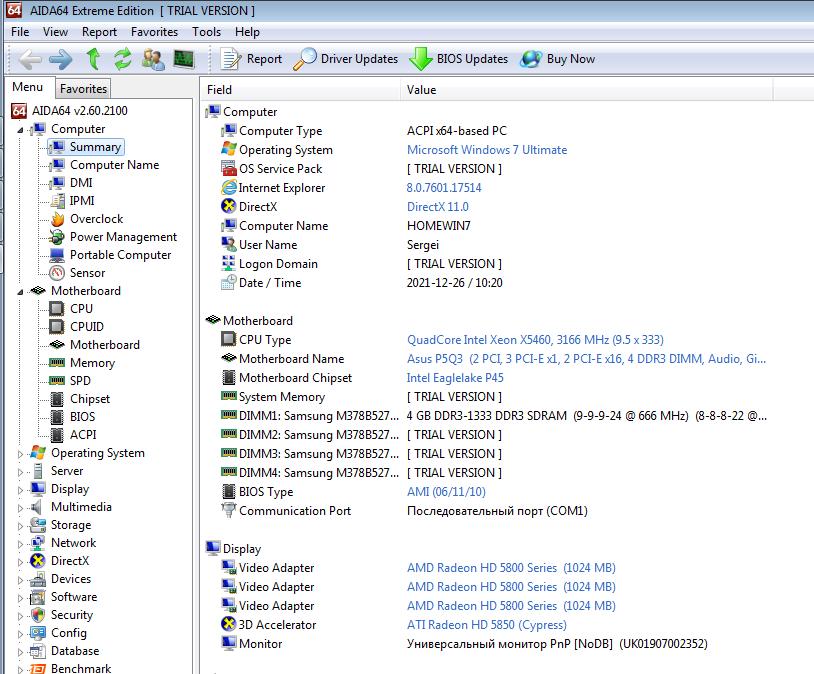Click the BIOS chip icon in tree
814x674 pixels.
[57, 416]
